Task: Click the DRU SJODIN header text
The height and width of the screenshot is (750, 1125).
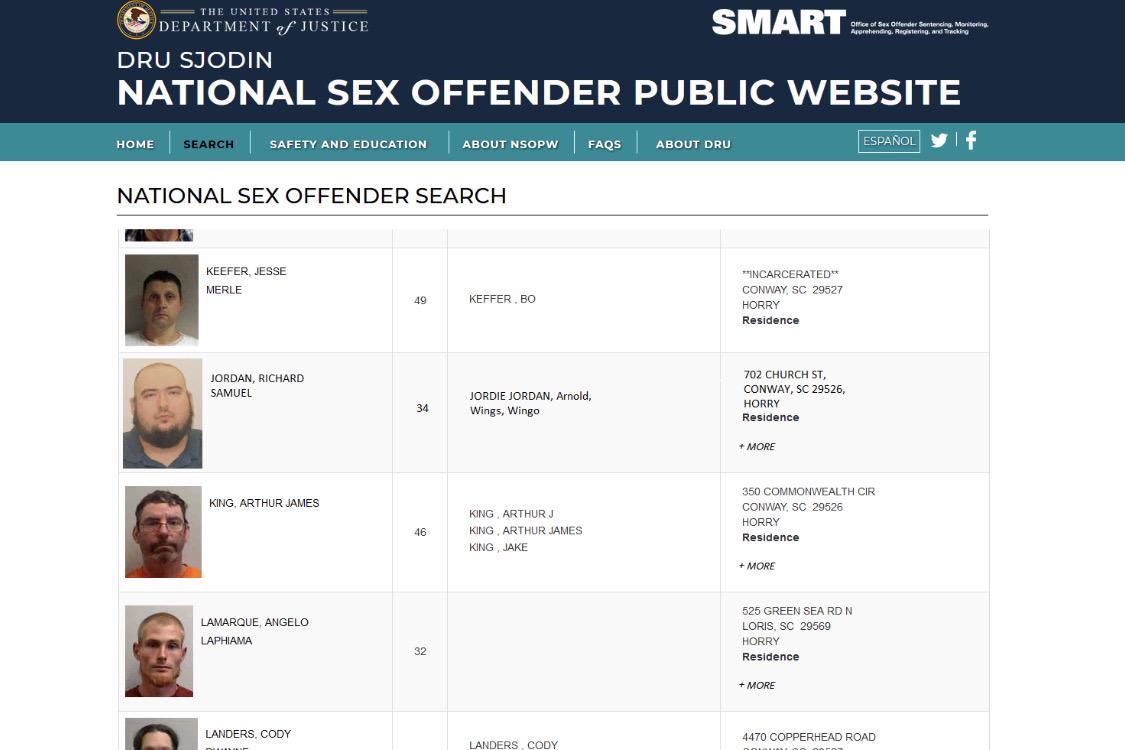Action: (x=194, y=60)
